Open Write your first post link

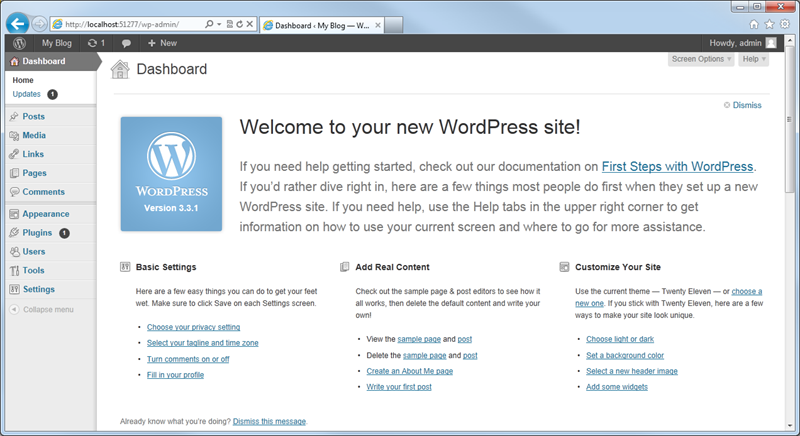pos(399,387)
